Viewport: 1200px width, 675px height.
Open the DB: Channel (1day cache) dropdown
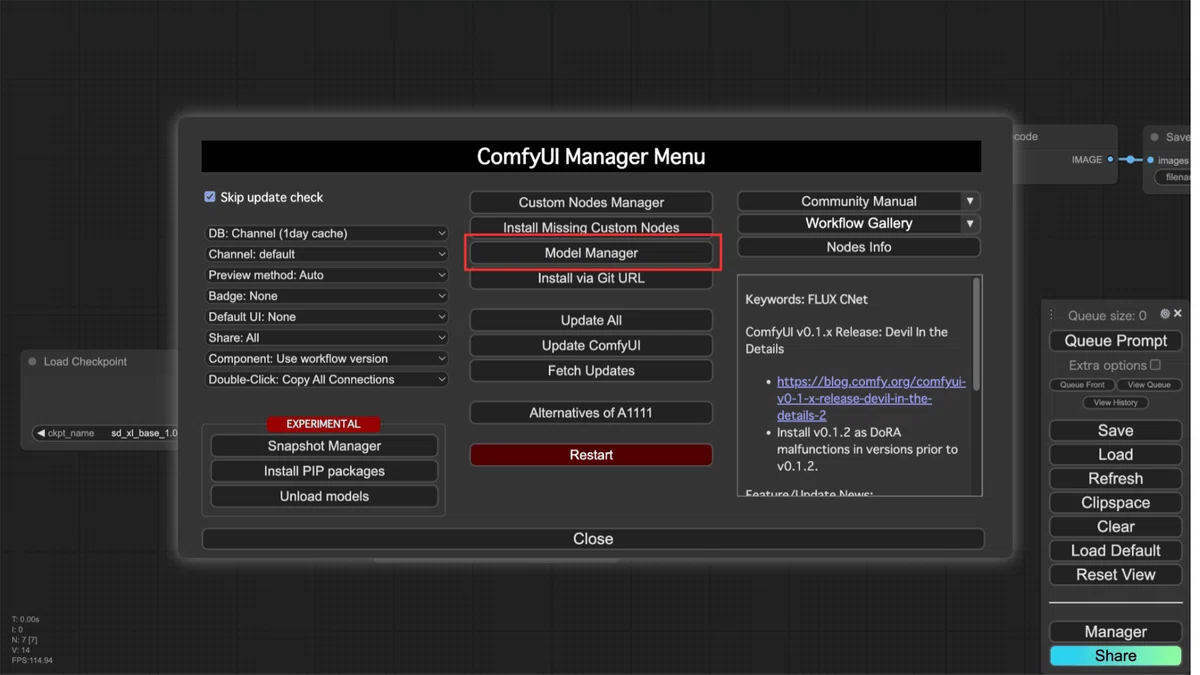click(x=326, y=233)
